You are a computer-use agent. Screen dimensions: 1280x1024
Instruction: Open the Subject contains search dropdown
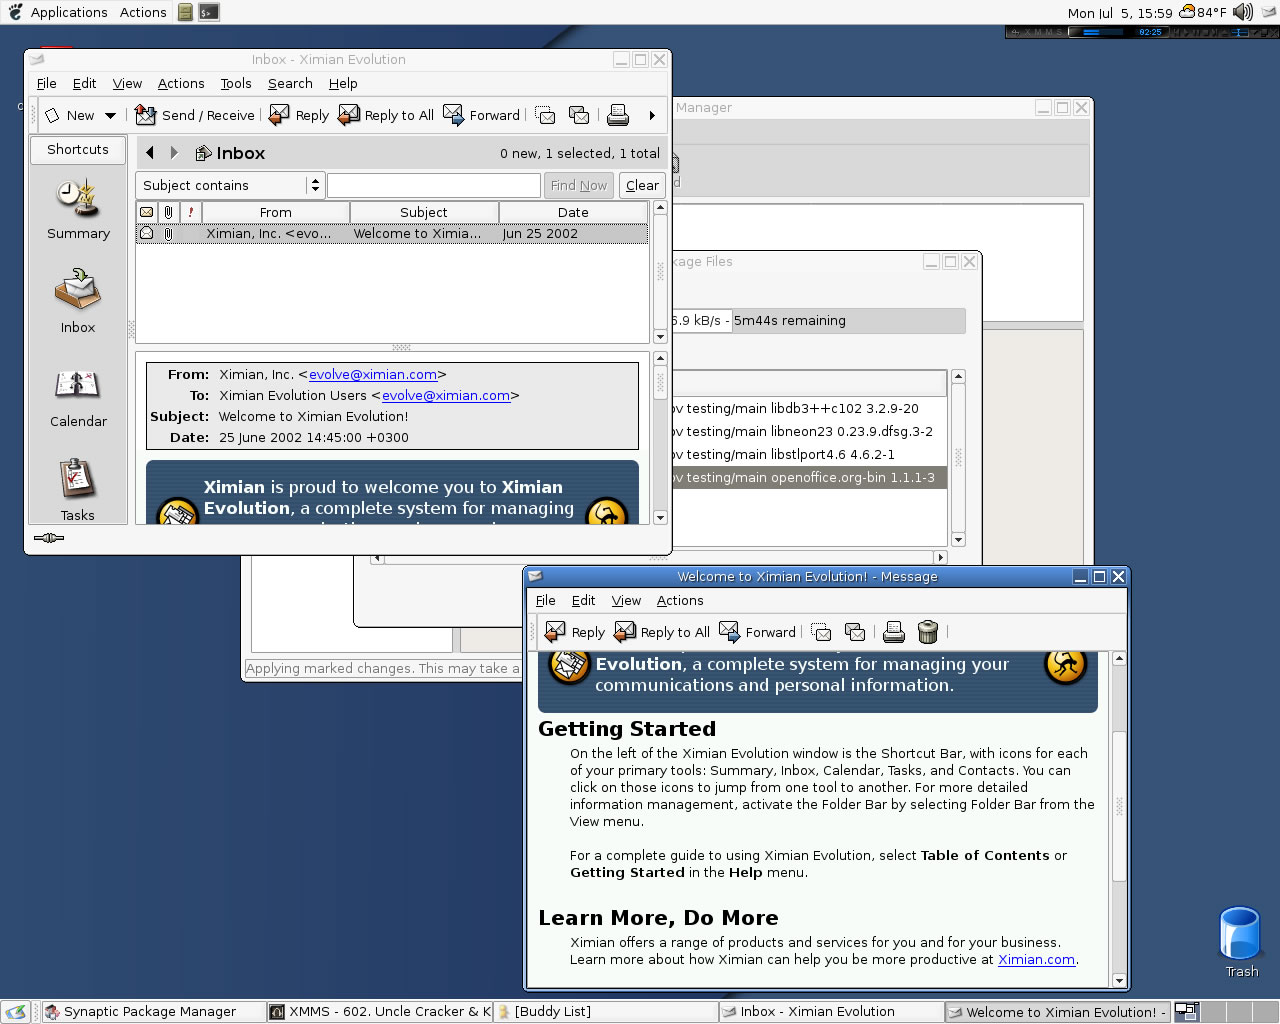(230, 185)
